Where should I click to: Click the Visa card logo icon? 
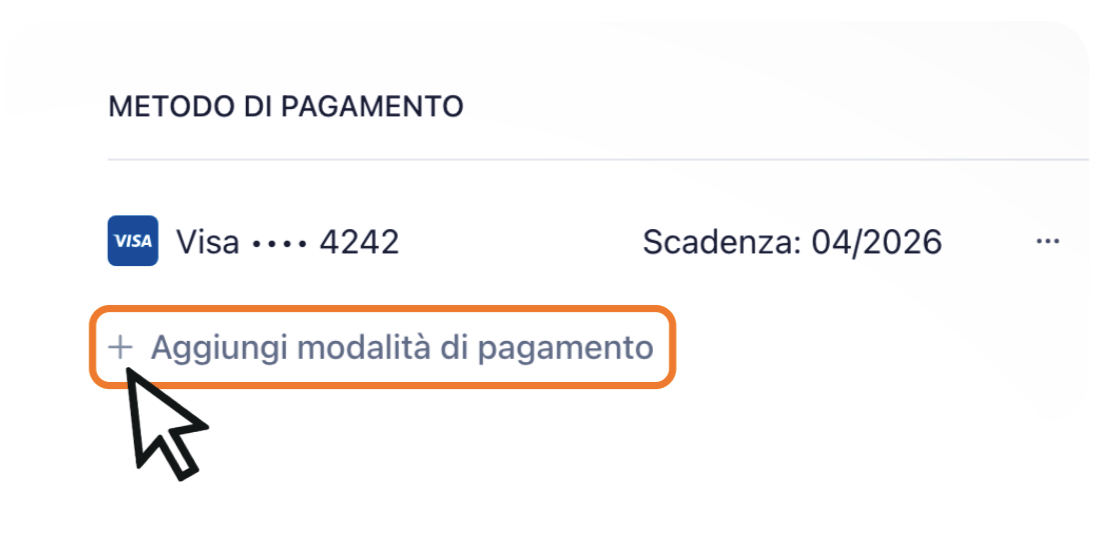coord(132,241)
